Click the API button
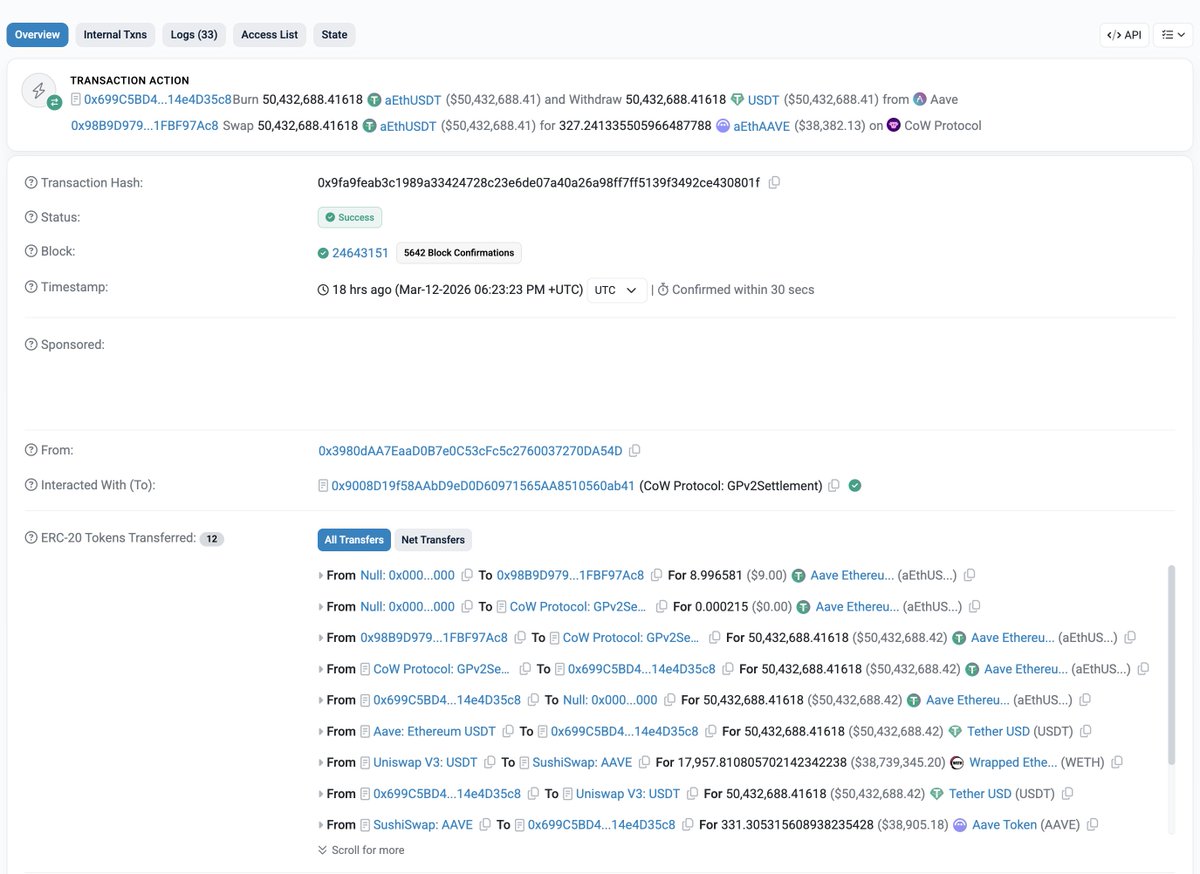 pos(1123,33)
